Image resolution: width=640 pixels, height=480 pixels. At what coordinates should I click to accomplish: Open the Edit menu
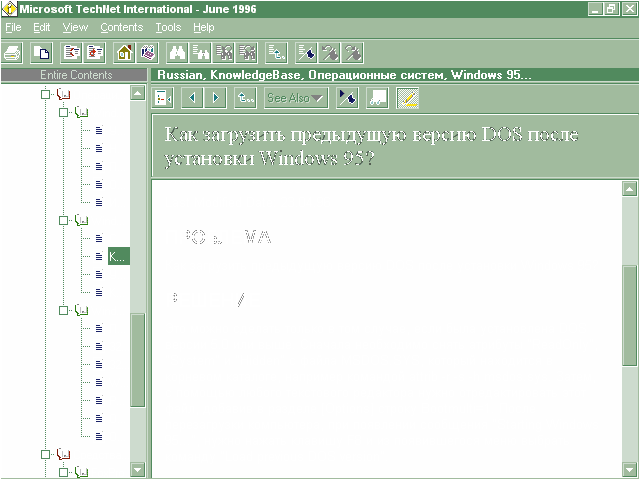pos(42,27)
